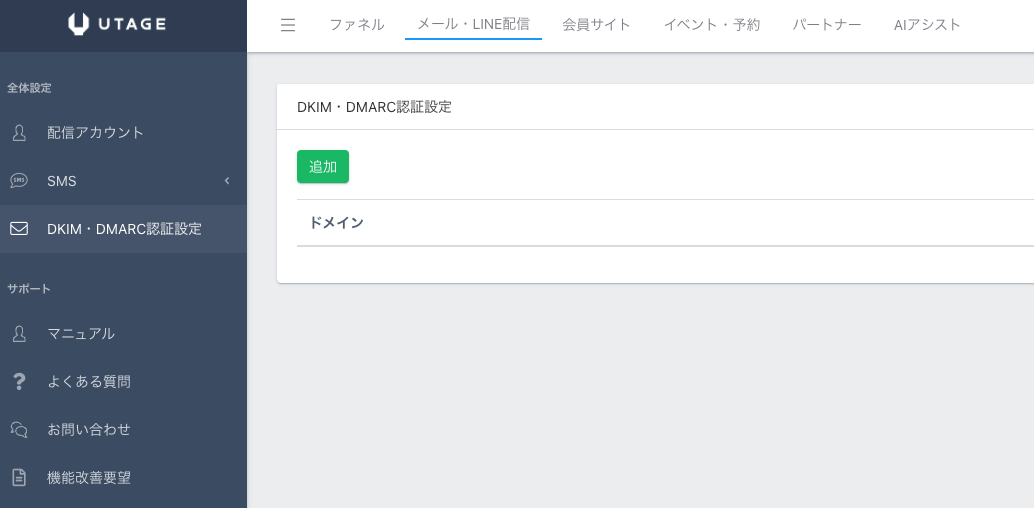Click the chat bubbles icon beside お問い合わせ
1034x508 pixels.
pyautogui.click(x=19, y=429)
